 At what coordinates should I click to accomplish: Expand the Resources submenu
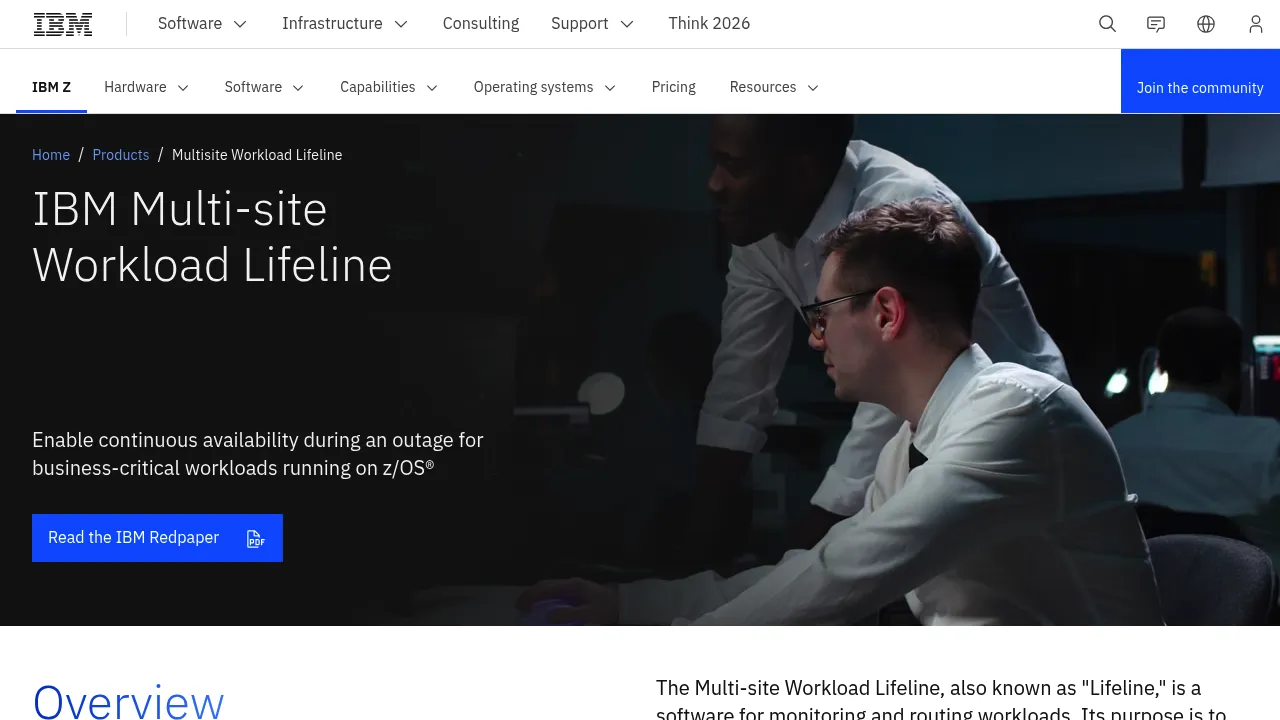775,87
